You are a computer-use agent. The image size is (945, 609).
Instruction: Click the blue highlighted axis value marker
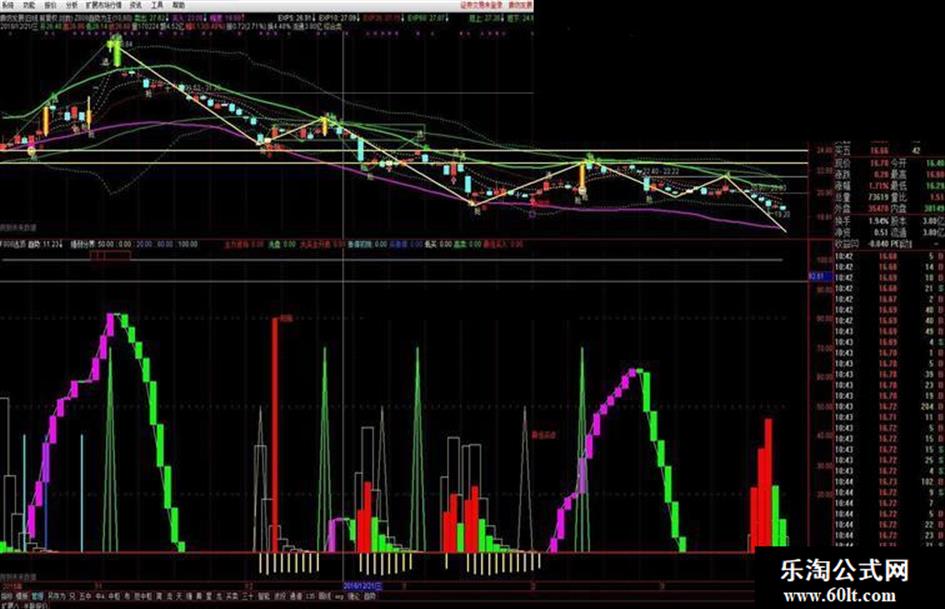(820, 276)
